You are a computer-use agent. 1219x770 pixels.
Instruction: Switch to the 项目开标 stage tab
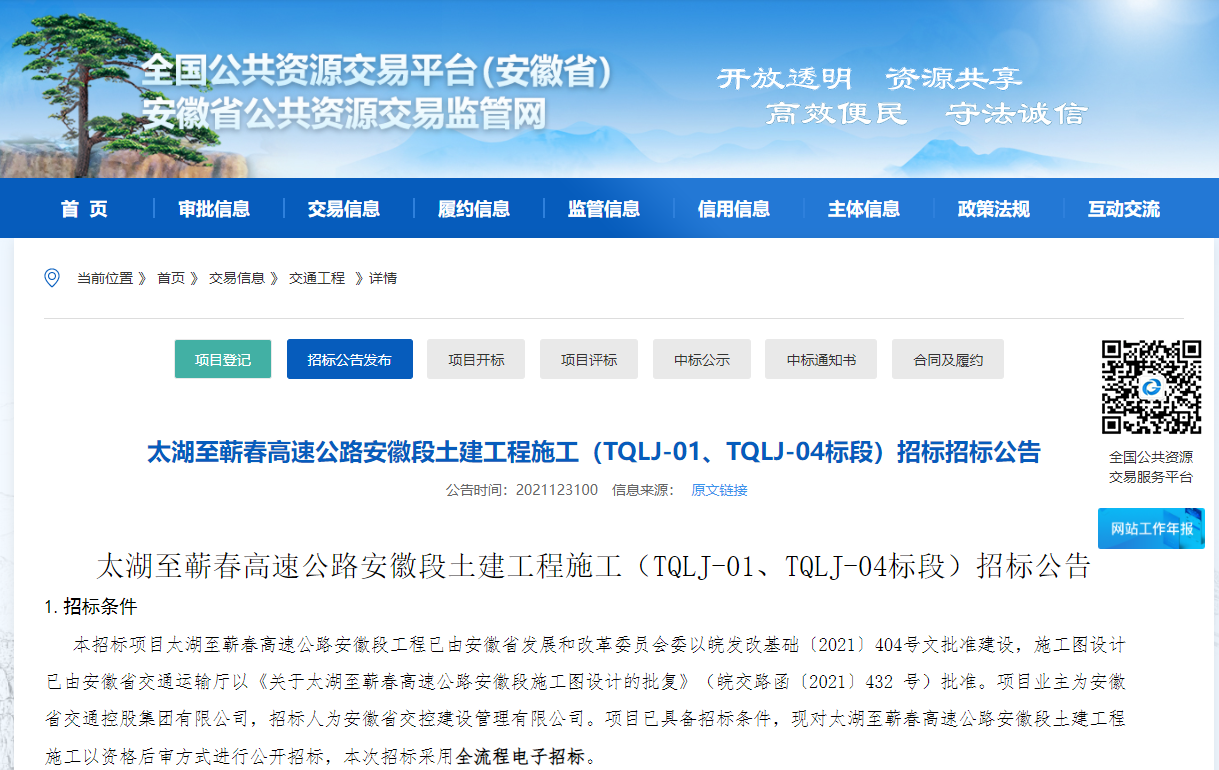(x=476, y=360)
